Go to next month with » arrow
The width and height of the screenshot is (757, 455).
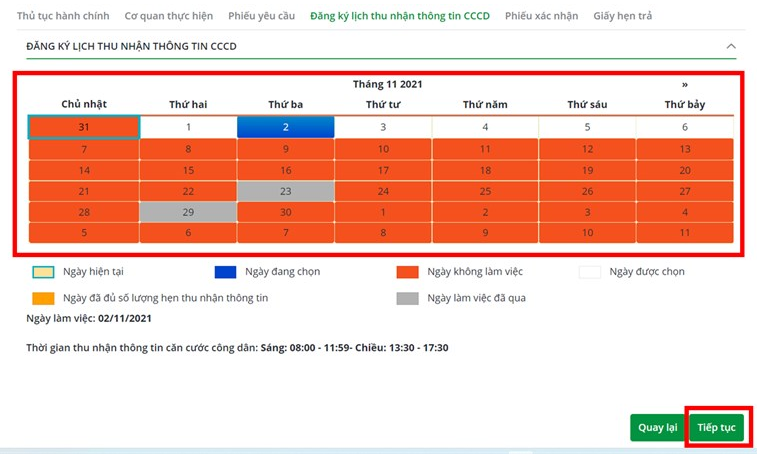(x=685, y=85)
